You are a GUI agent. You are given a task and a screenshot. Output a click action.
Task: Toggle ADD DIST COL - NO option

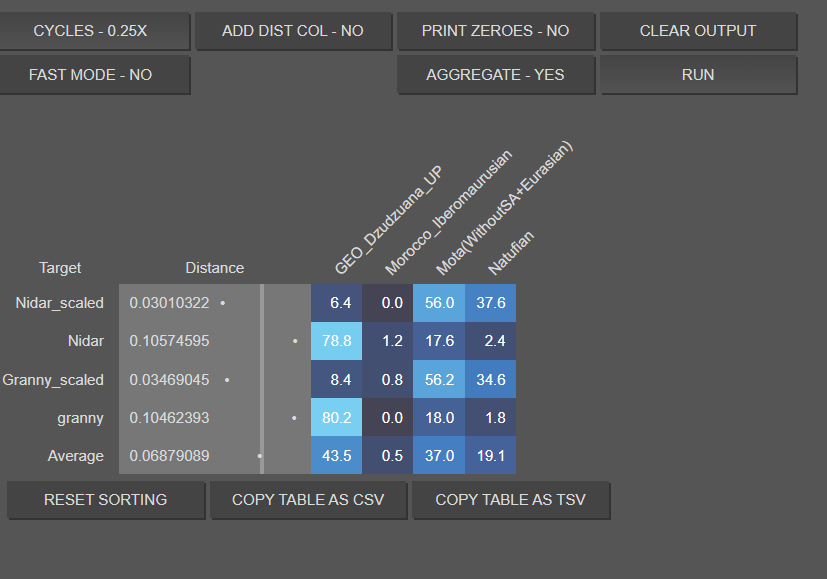point(293,31)
